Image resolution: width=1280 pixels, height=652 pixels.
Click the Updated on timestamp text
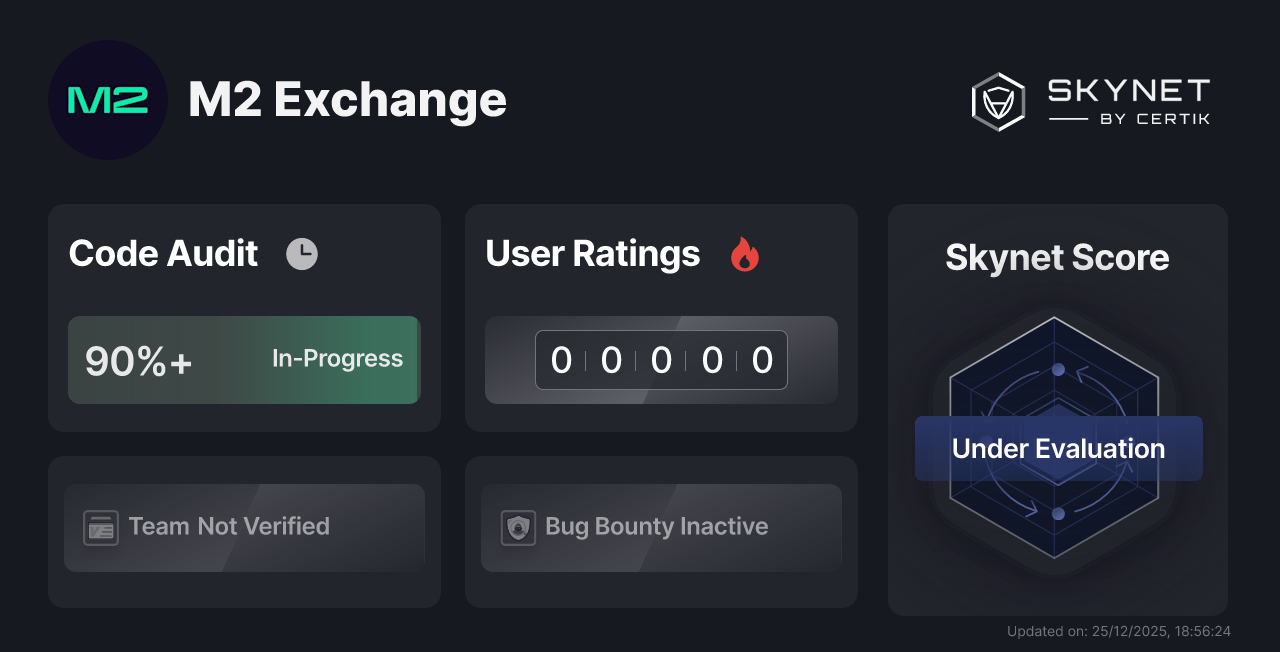point(1119,631)
